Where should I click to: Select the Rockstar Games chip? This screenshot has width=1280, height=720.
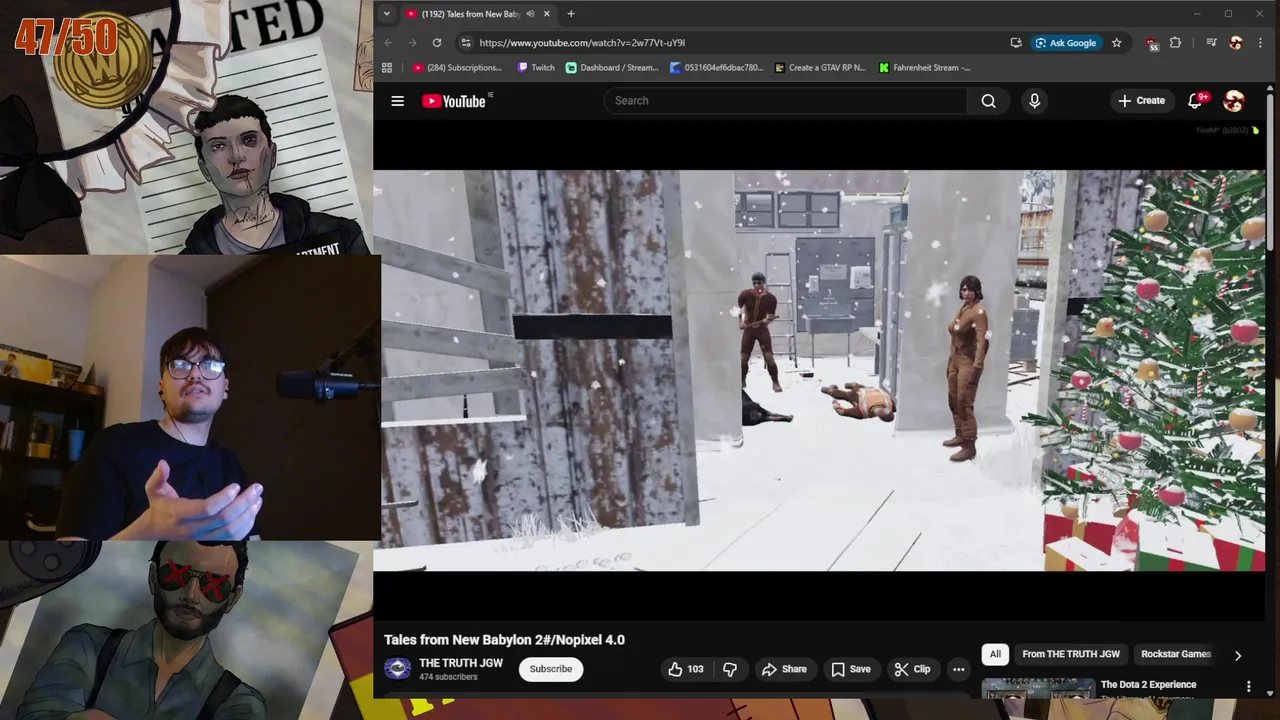pos(1176,654)
